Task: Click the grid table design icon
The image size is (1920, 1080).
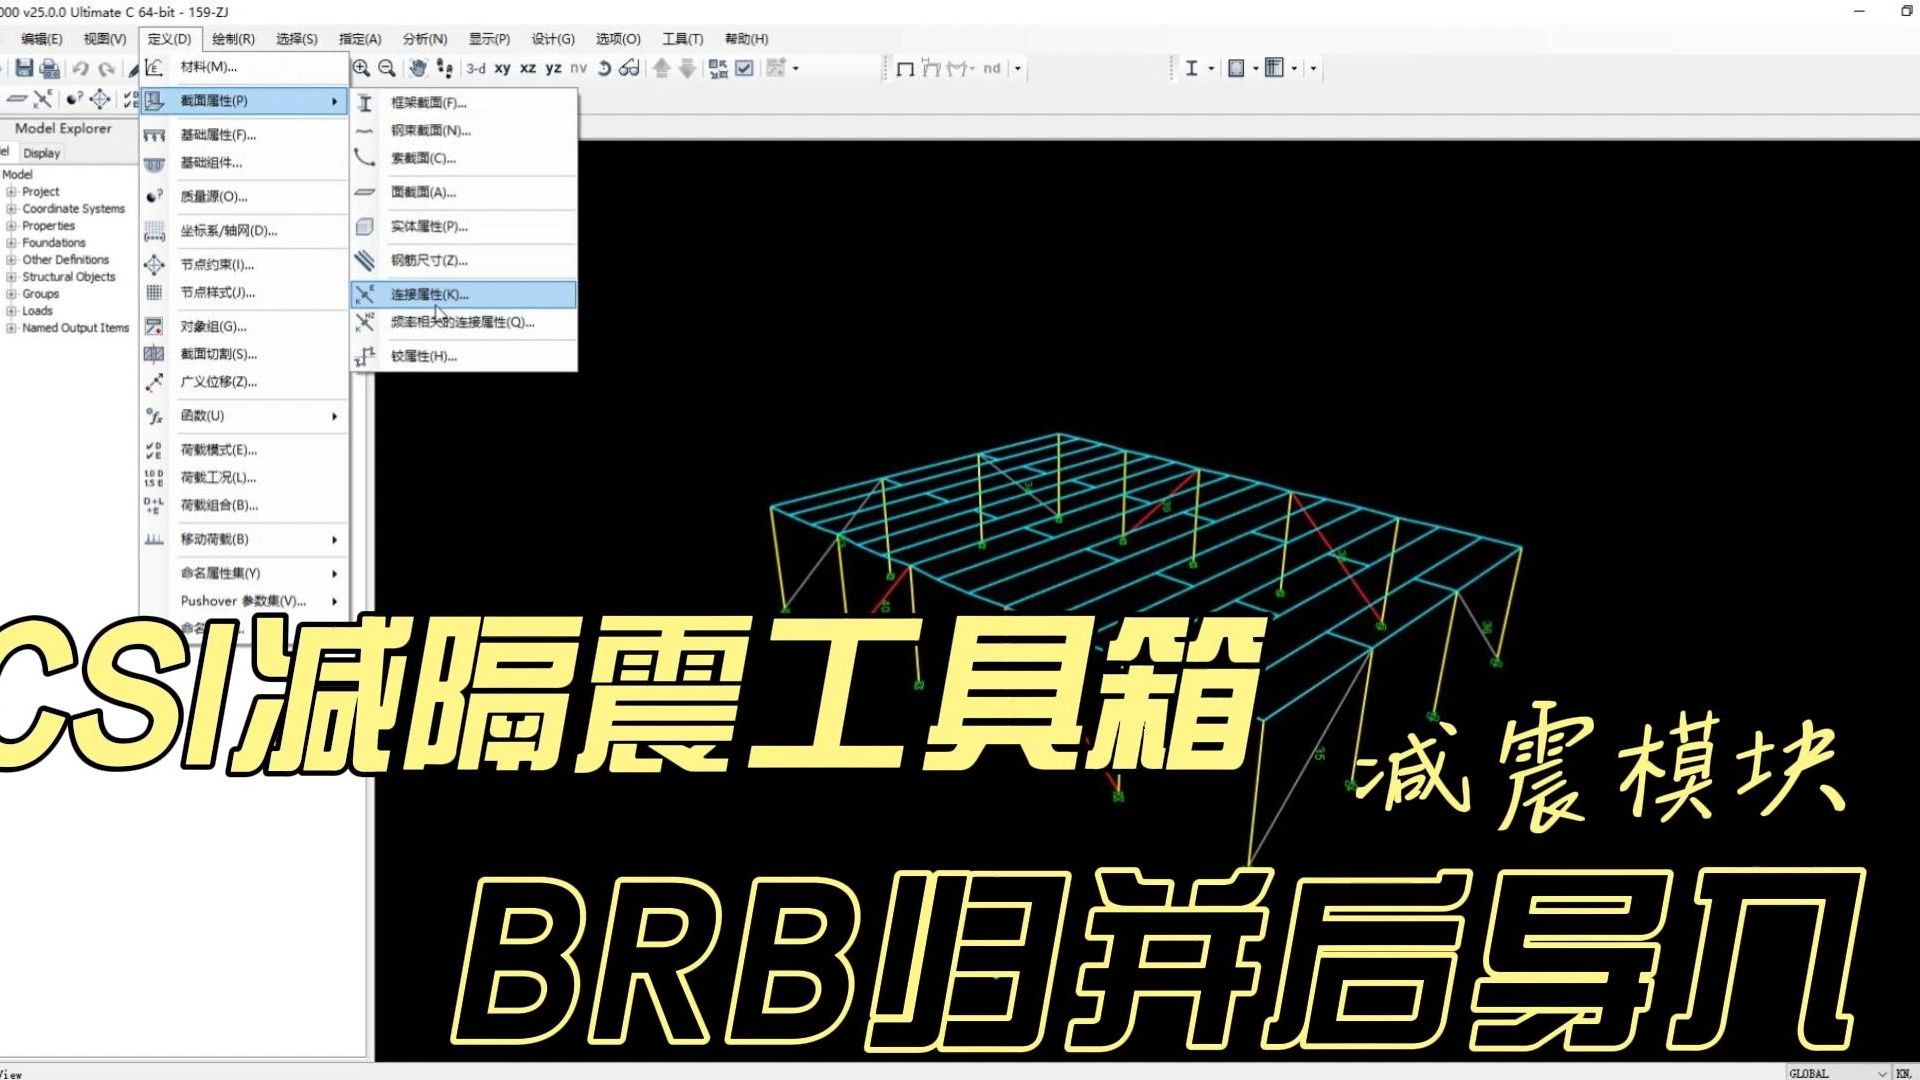Action: pyautogui.click(x=1274, y=68)
